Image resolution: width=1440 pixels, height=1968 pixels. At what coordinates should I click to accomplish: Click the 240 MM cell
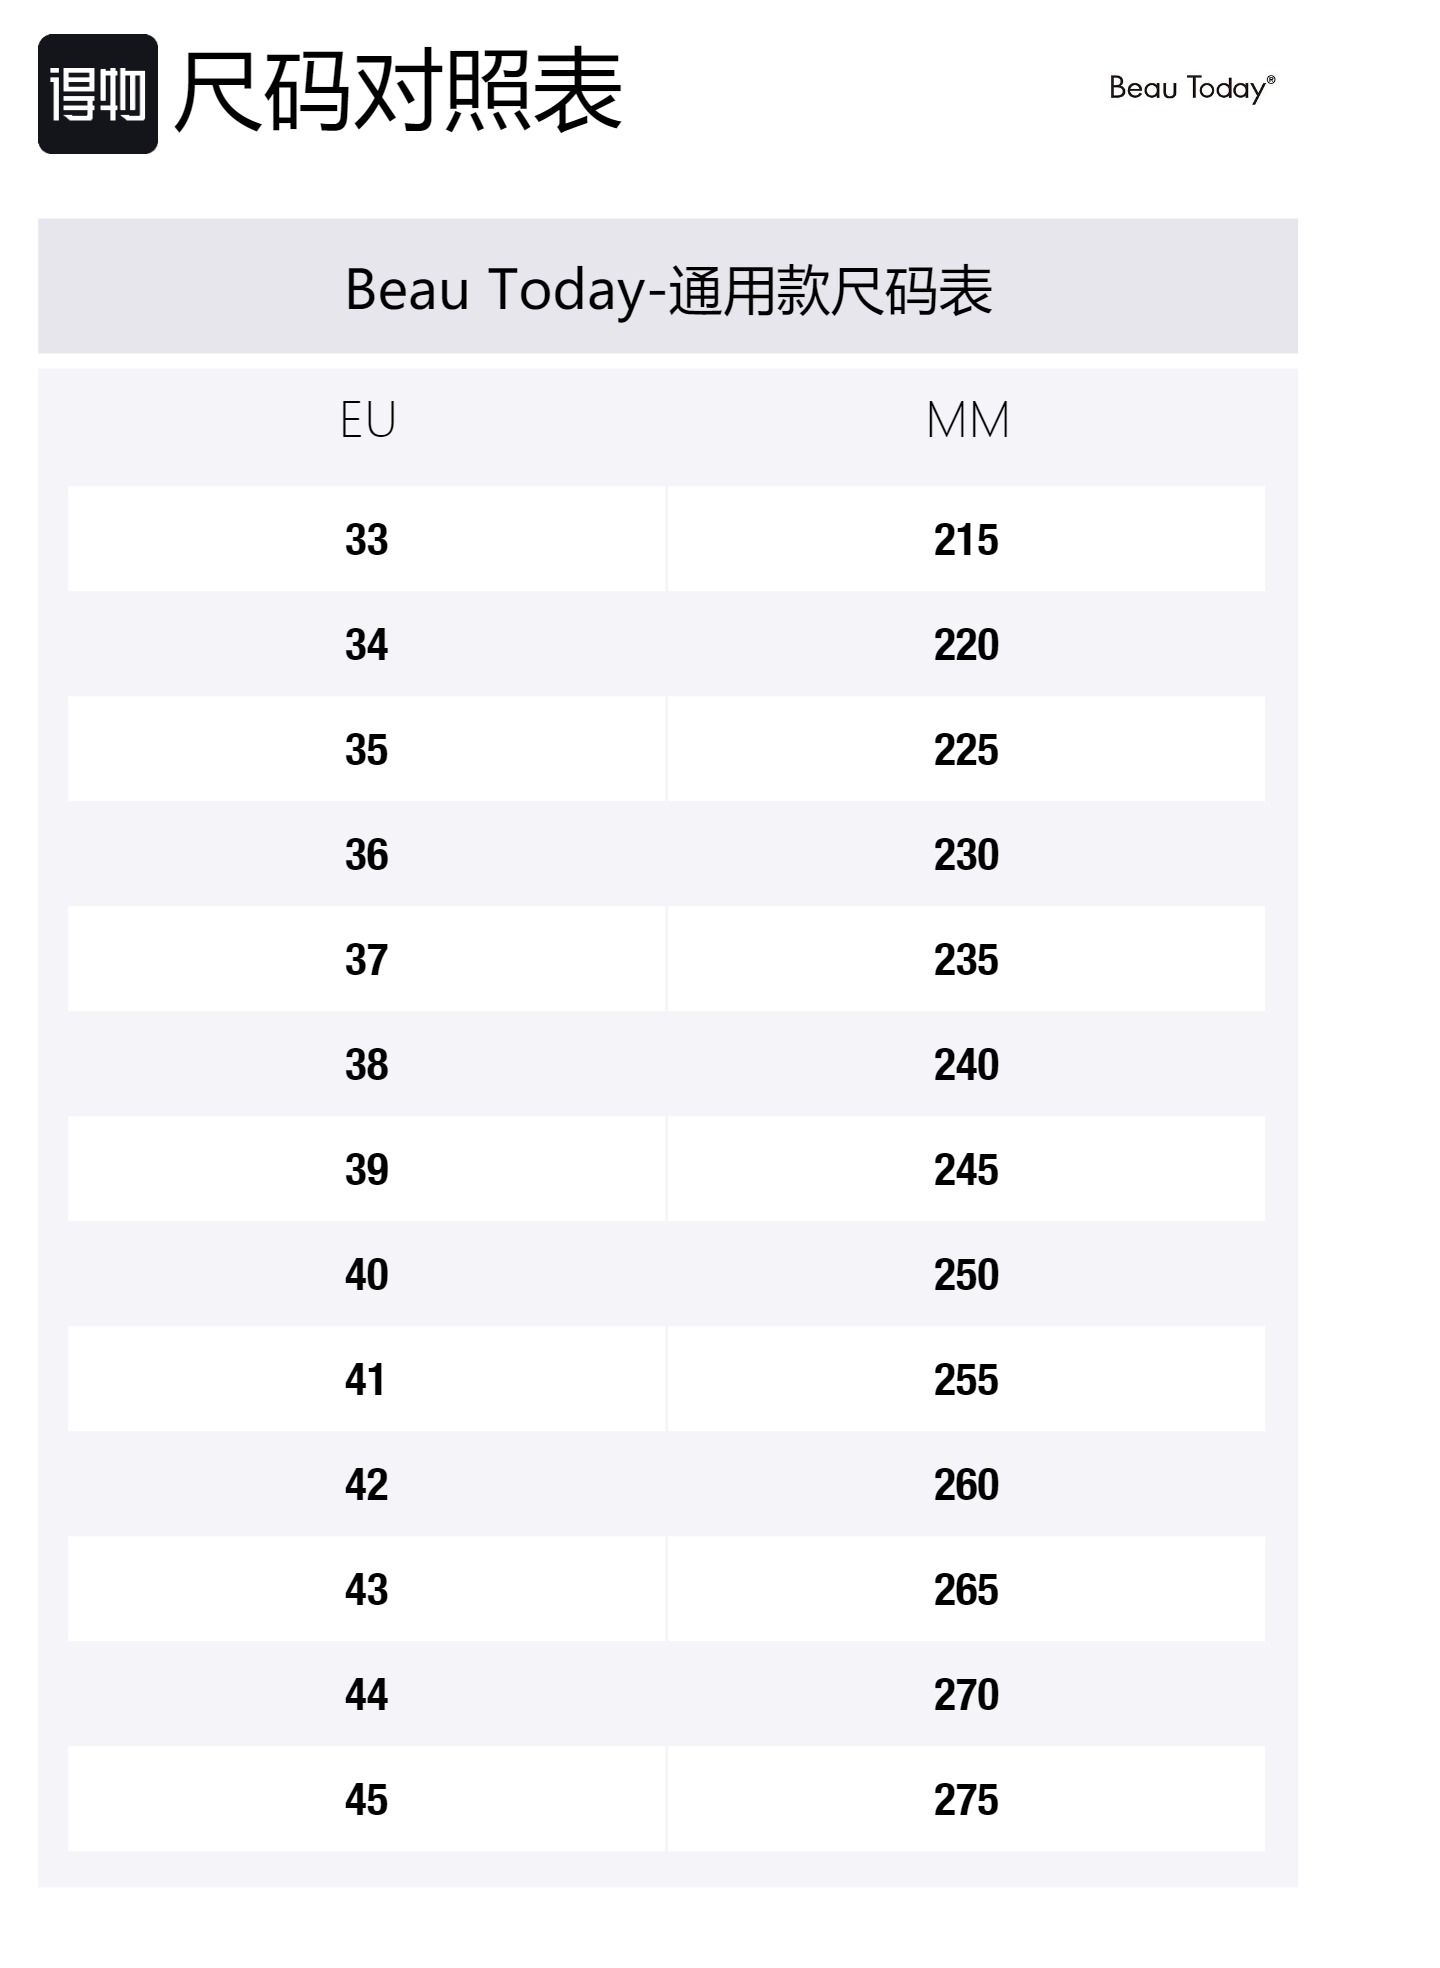click(x=966, y=1065)
